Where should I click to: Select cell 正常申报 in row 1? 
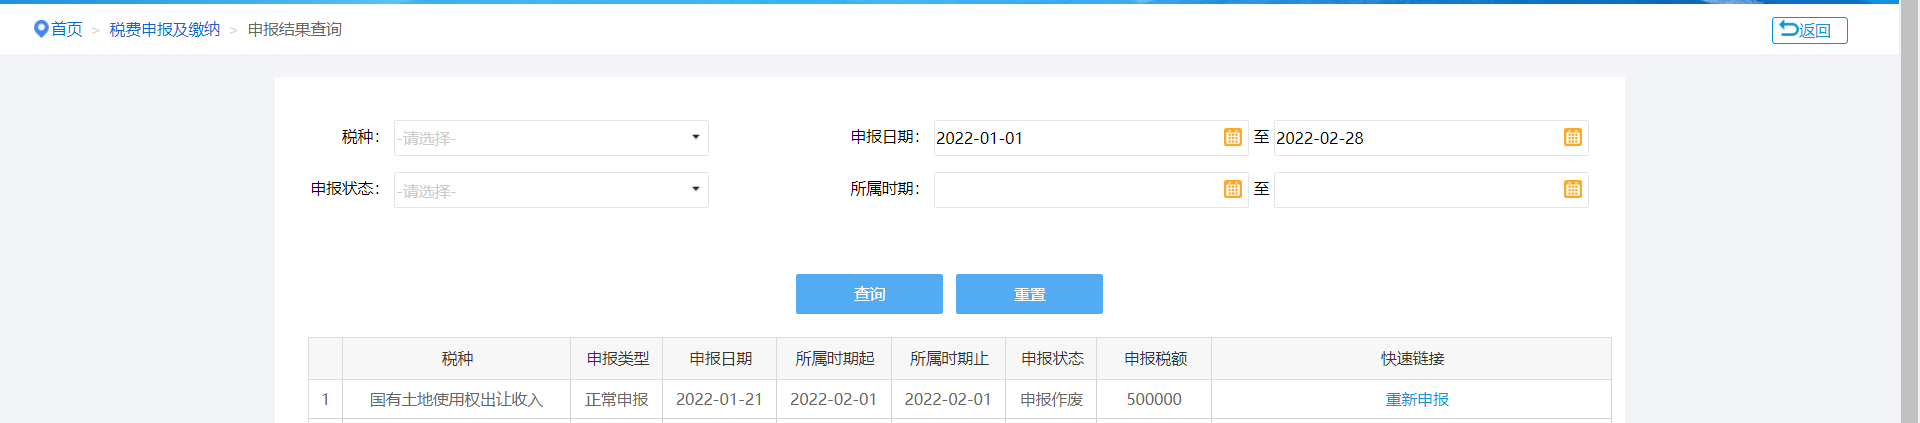pos(617,399)
